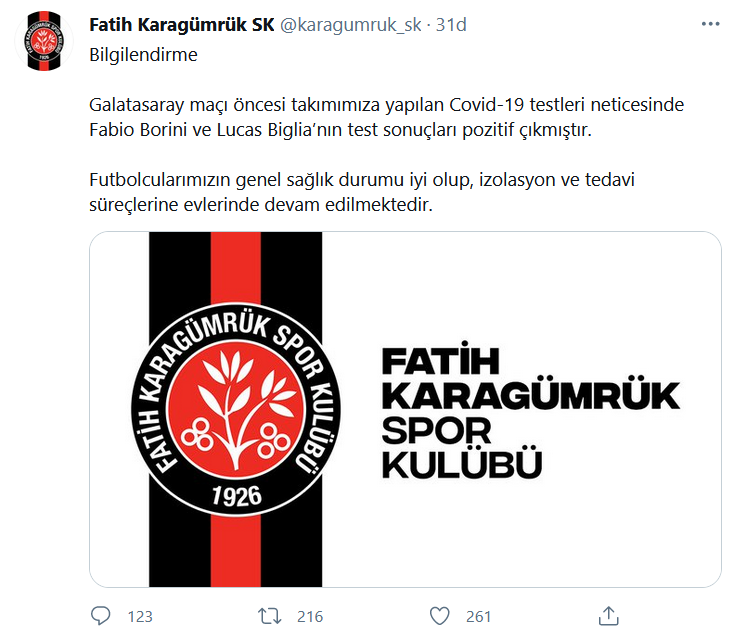Viewport: 739px width, 641px height.
Task: Open Fatih Karagümrük SK profile avatar
Action: pyautogui.click(x=44, y=41)
